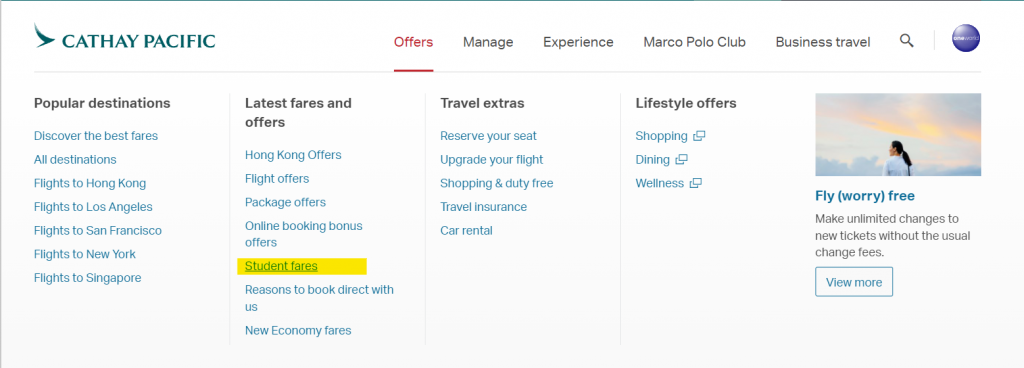This screenshot has width=1024, height=368.
Task: Open the Experience menu
Action: click(x=578, y=42)
